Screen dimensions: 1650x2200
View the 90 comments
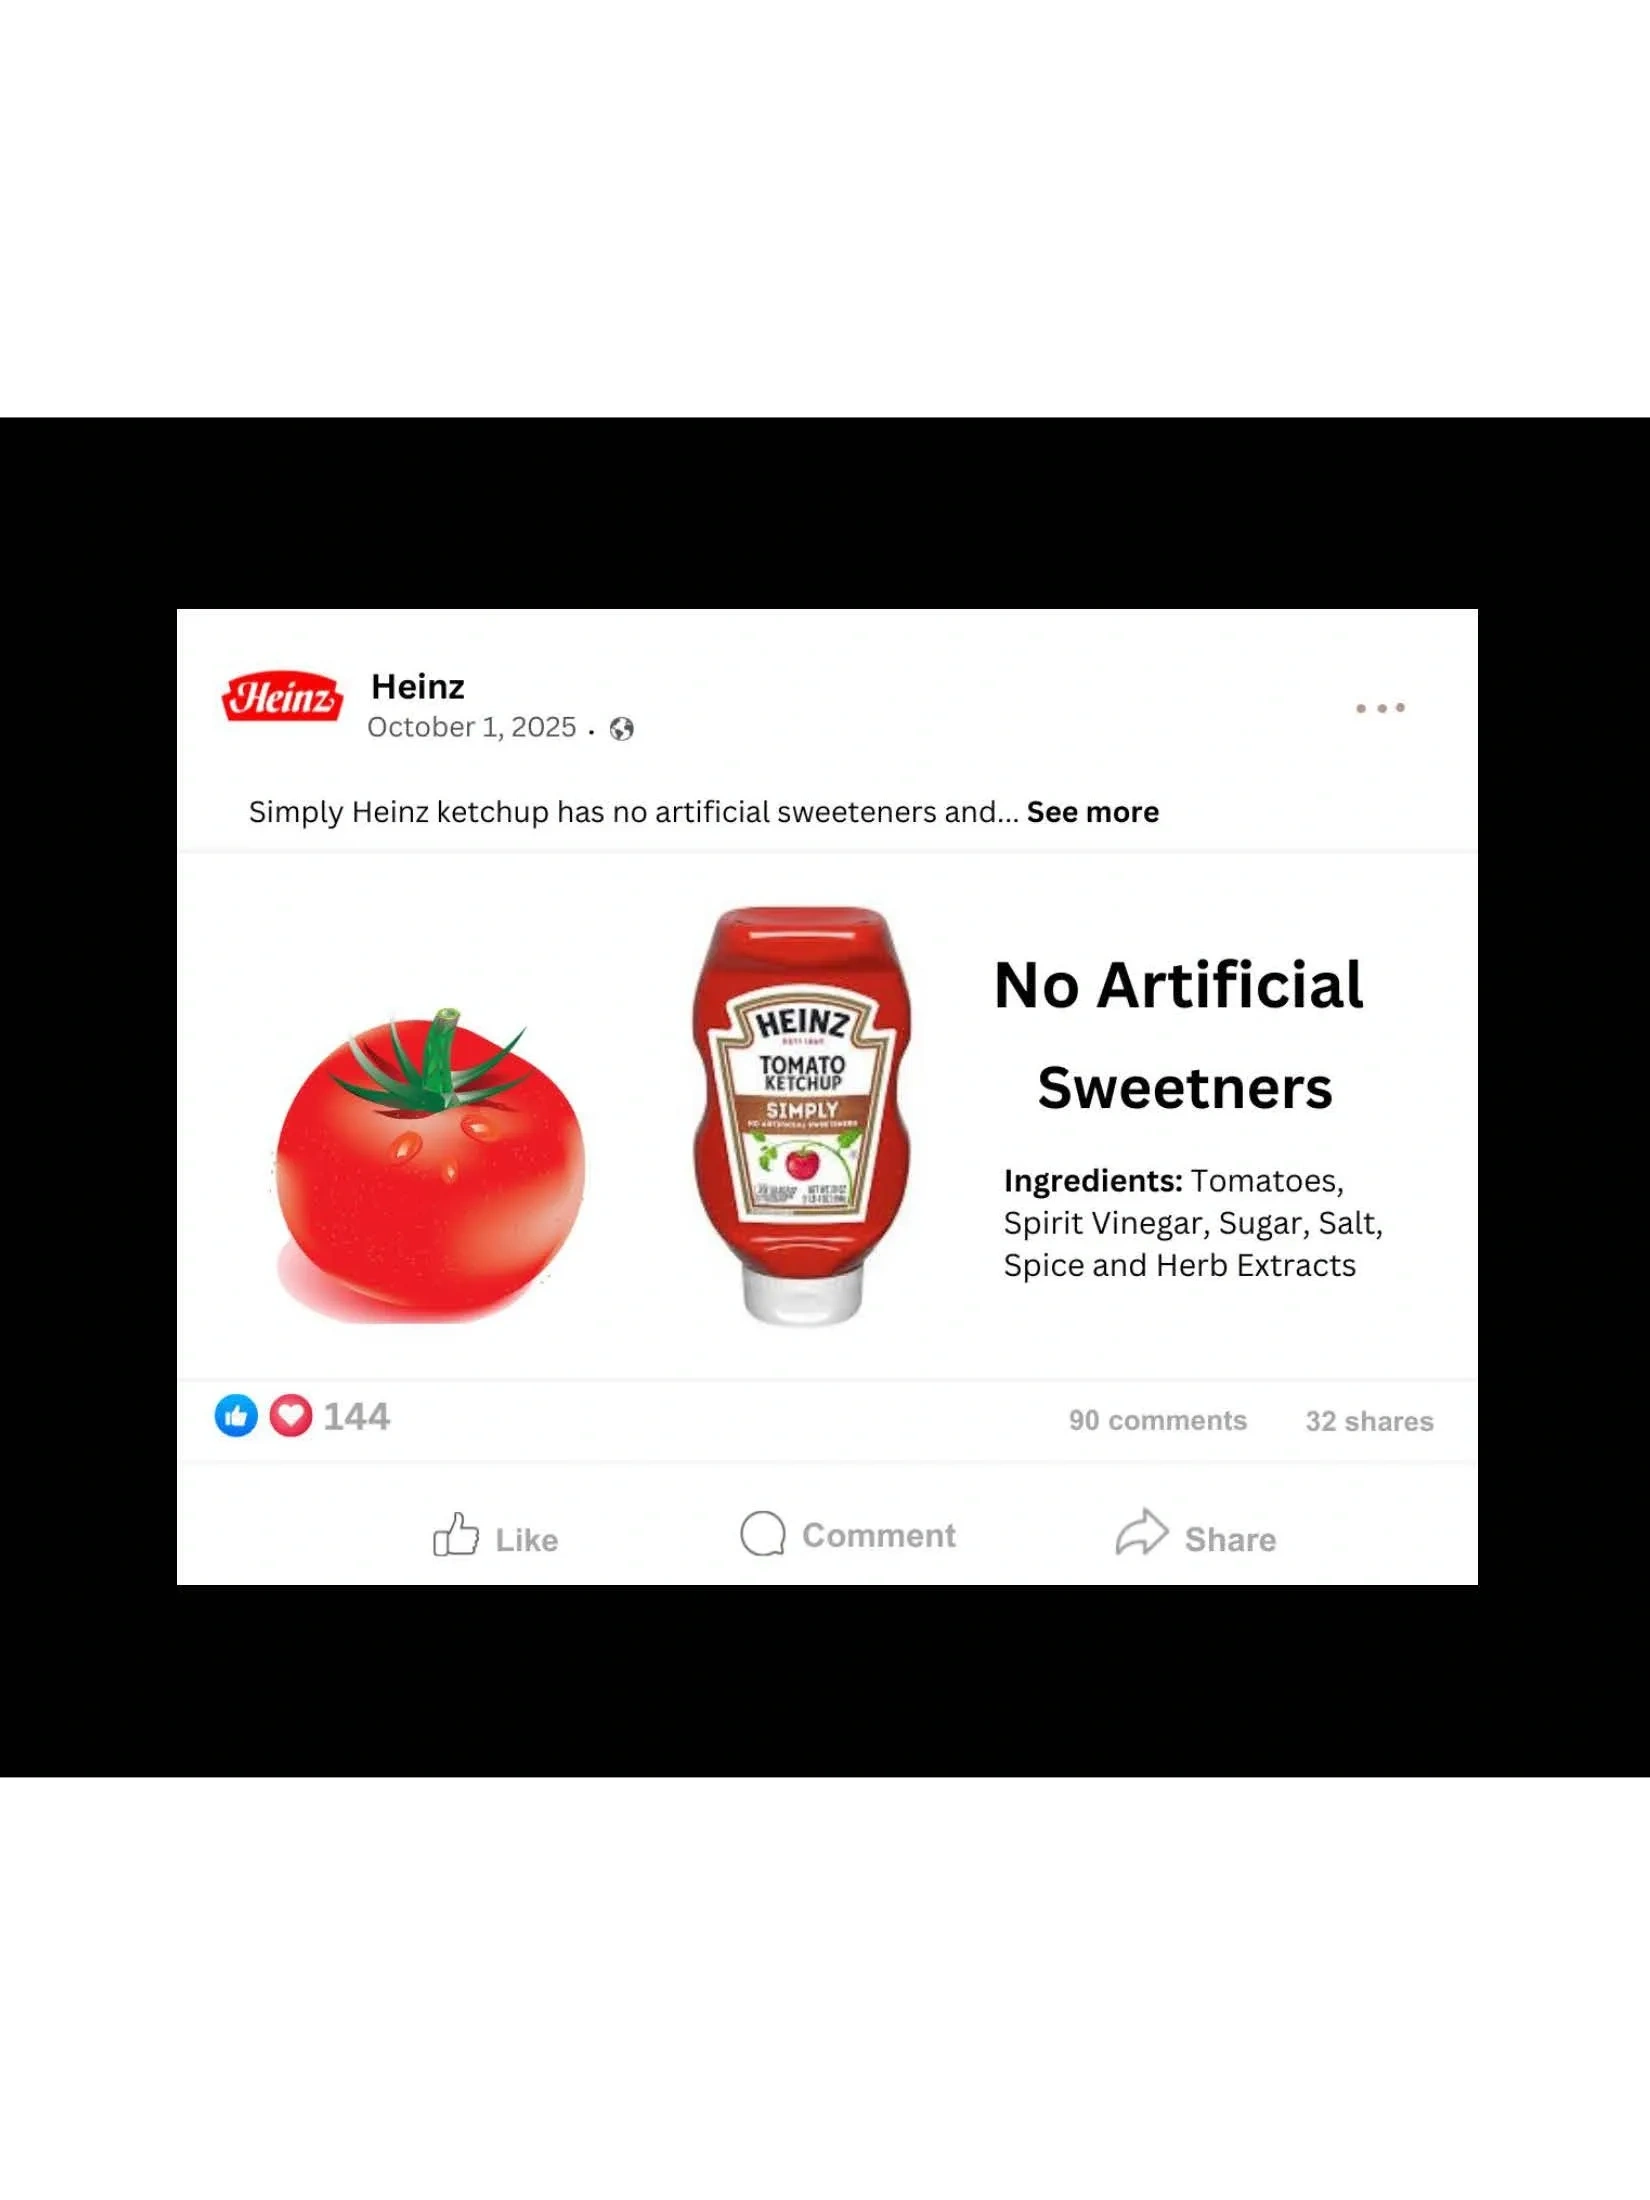tap(1157, 1421)
